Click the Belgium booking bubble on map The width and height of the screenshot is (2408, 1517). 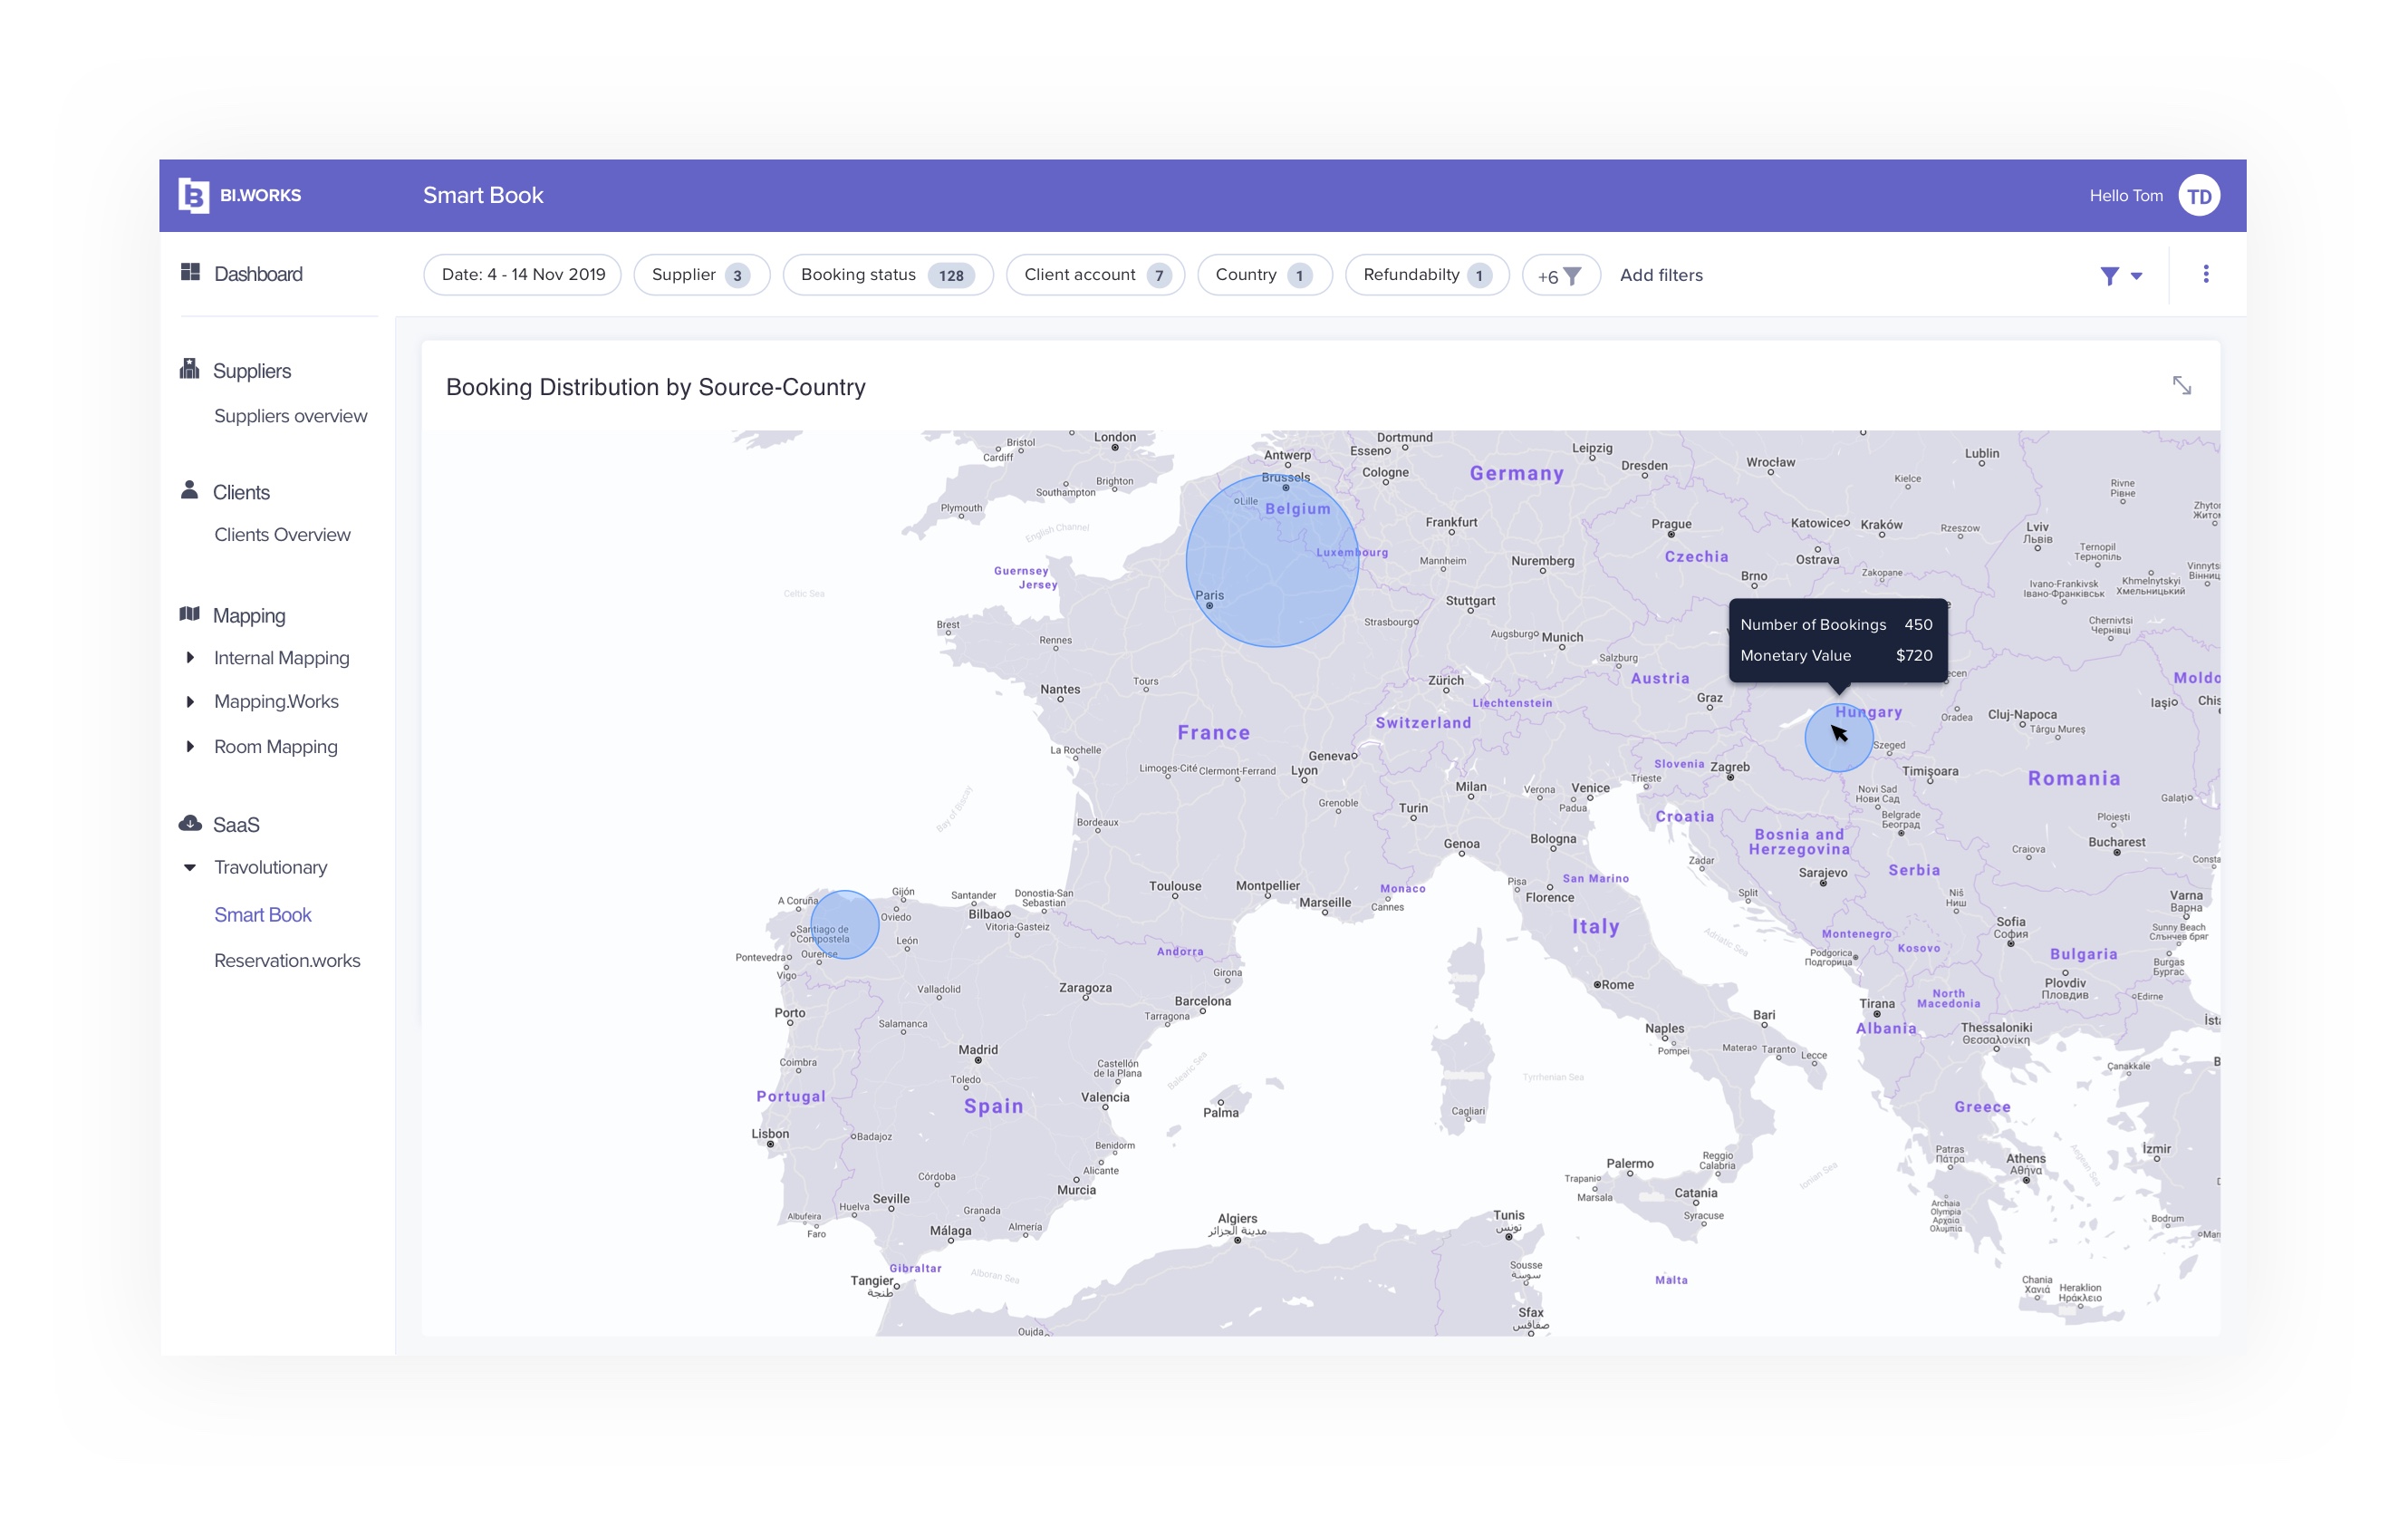click(x=1270, y=560)
